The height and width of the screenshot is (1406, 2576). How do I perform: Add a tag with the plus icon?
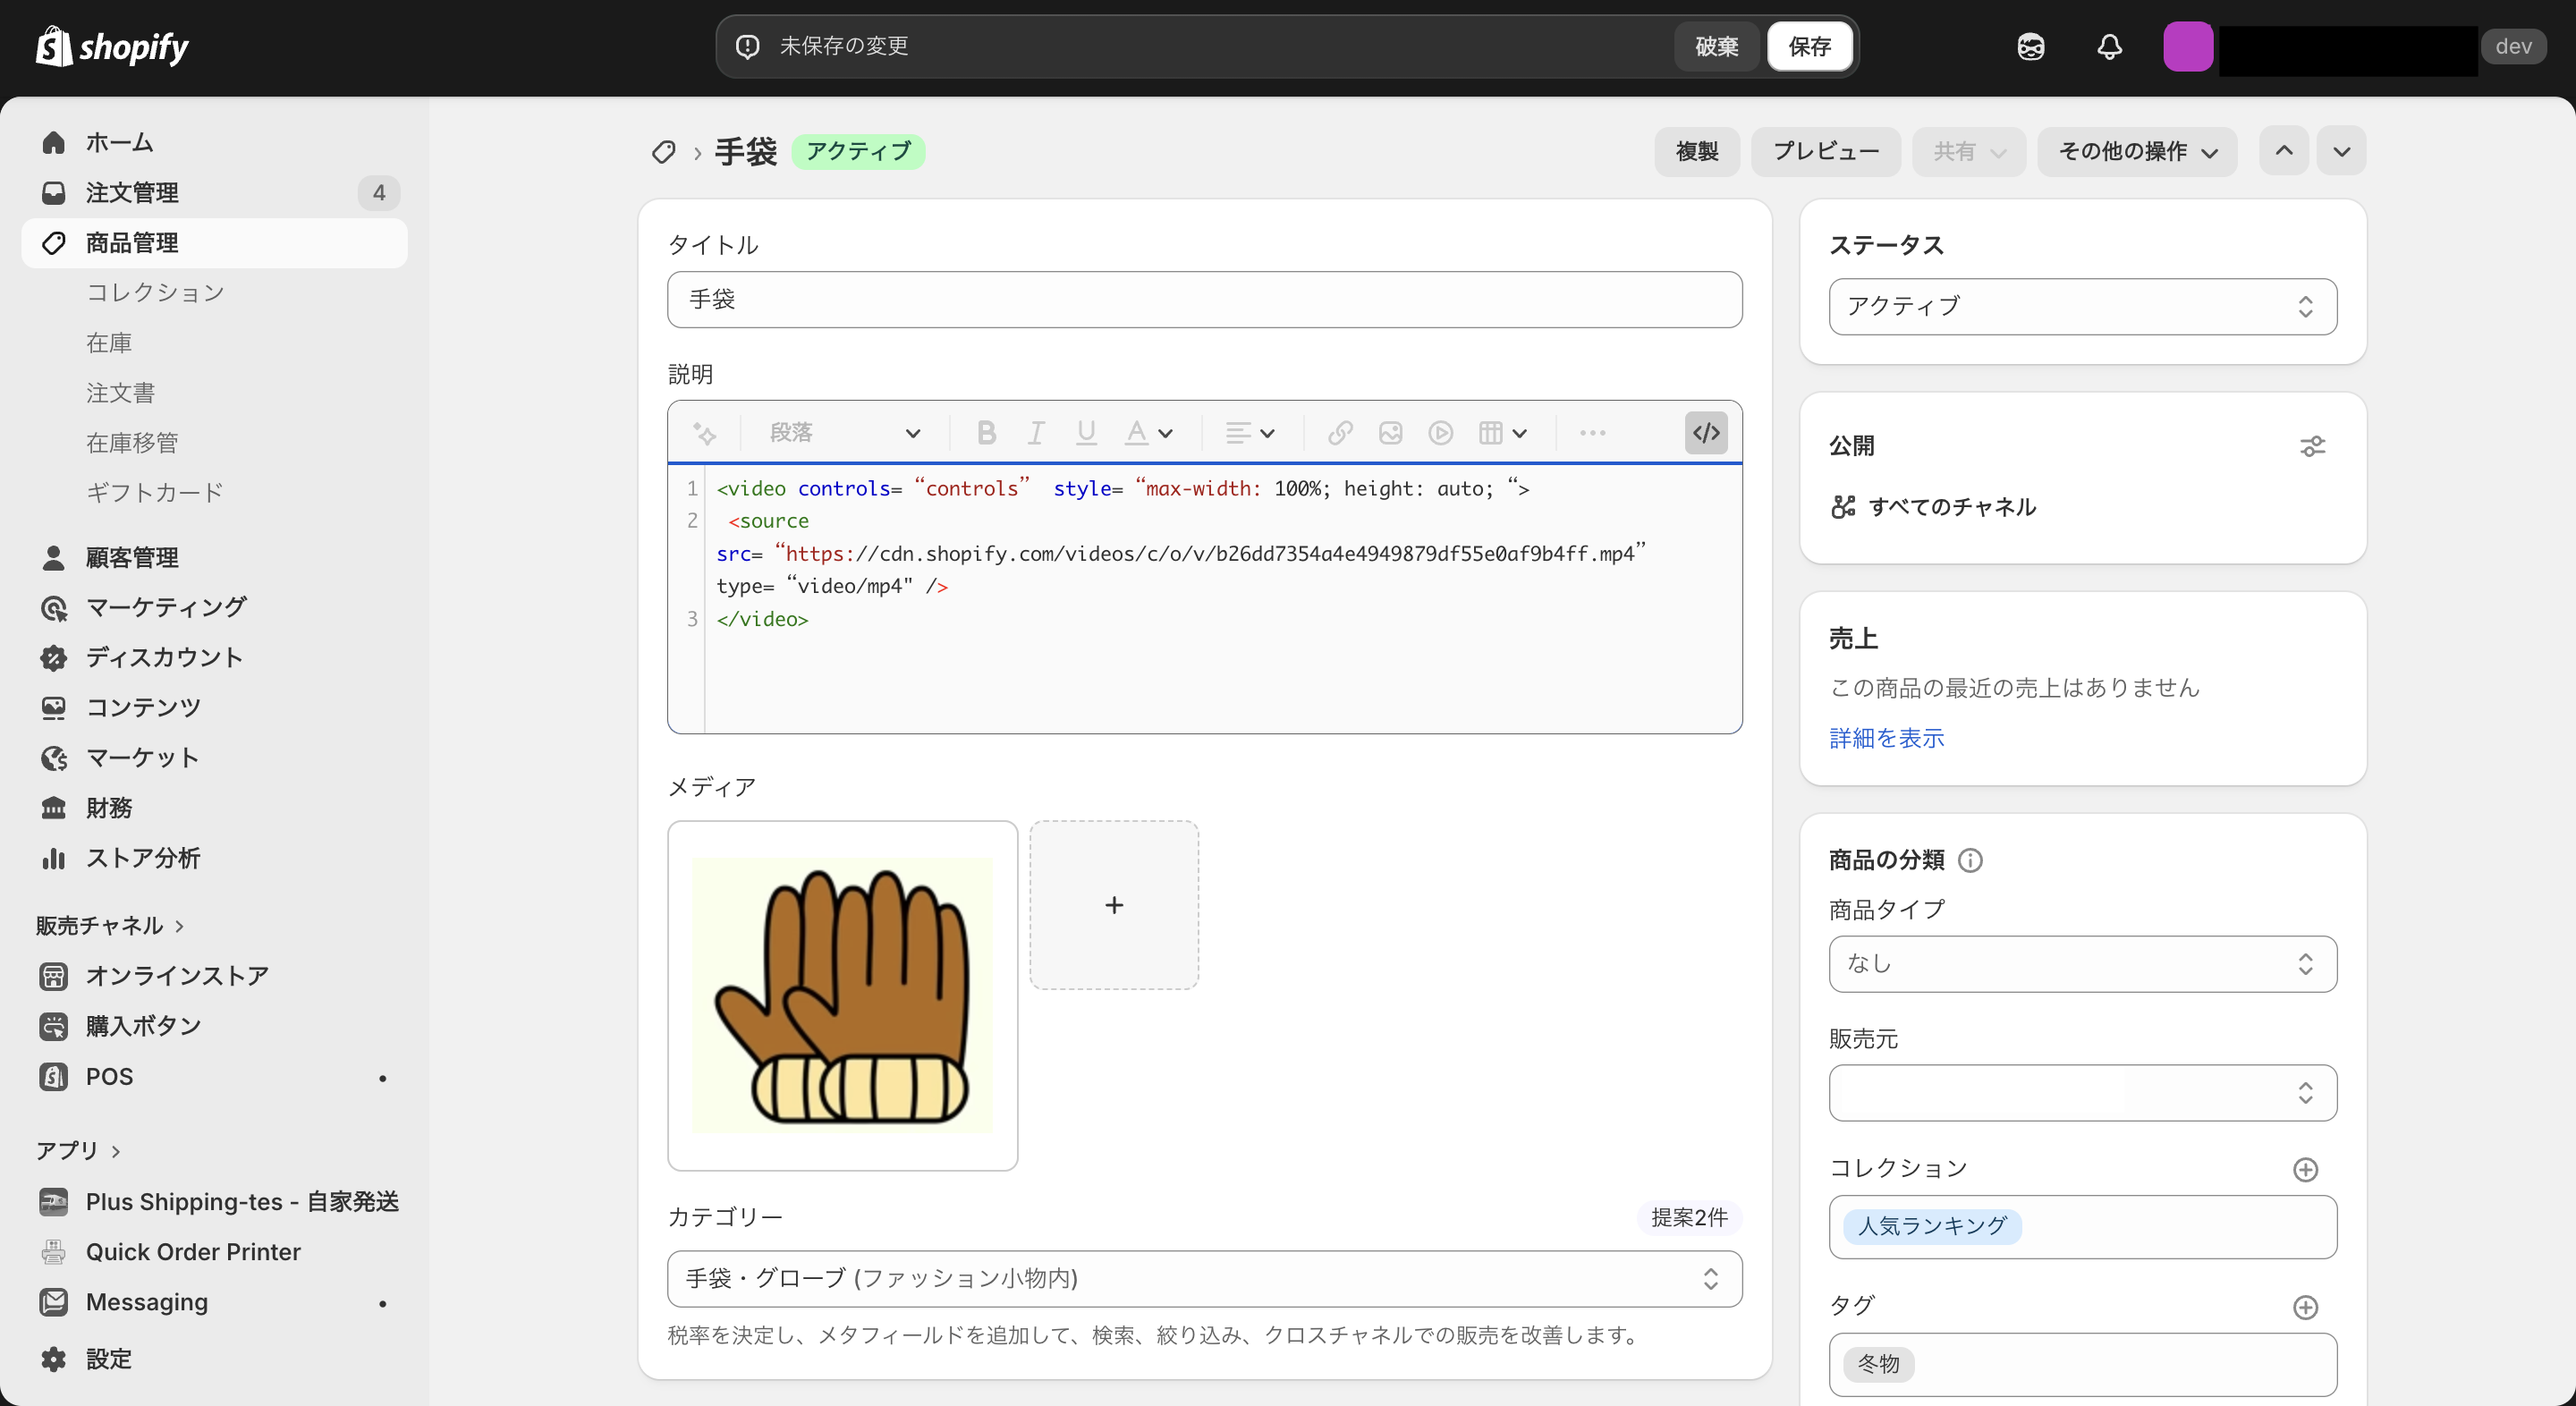click(x=2305, y=1307)
